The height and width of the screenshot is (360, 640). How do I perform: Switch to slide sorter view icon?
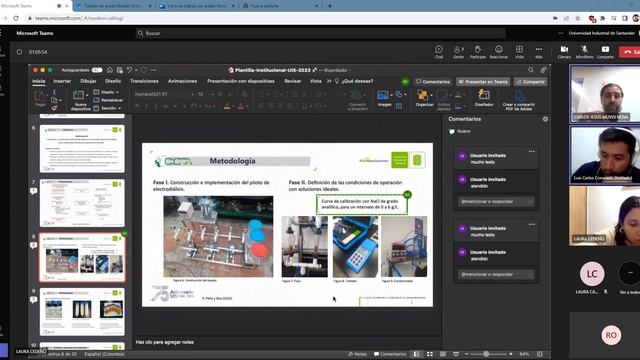(x=430, y=354)
